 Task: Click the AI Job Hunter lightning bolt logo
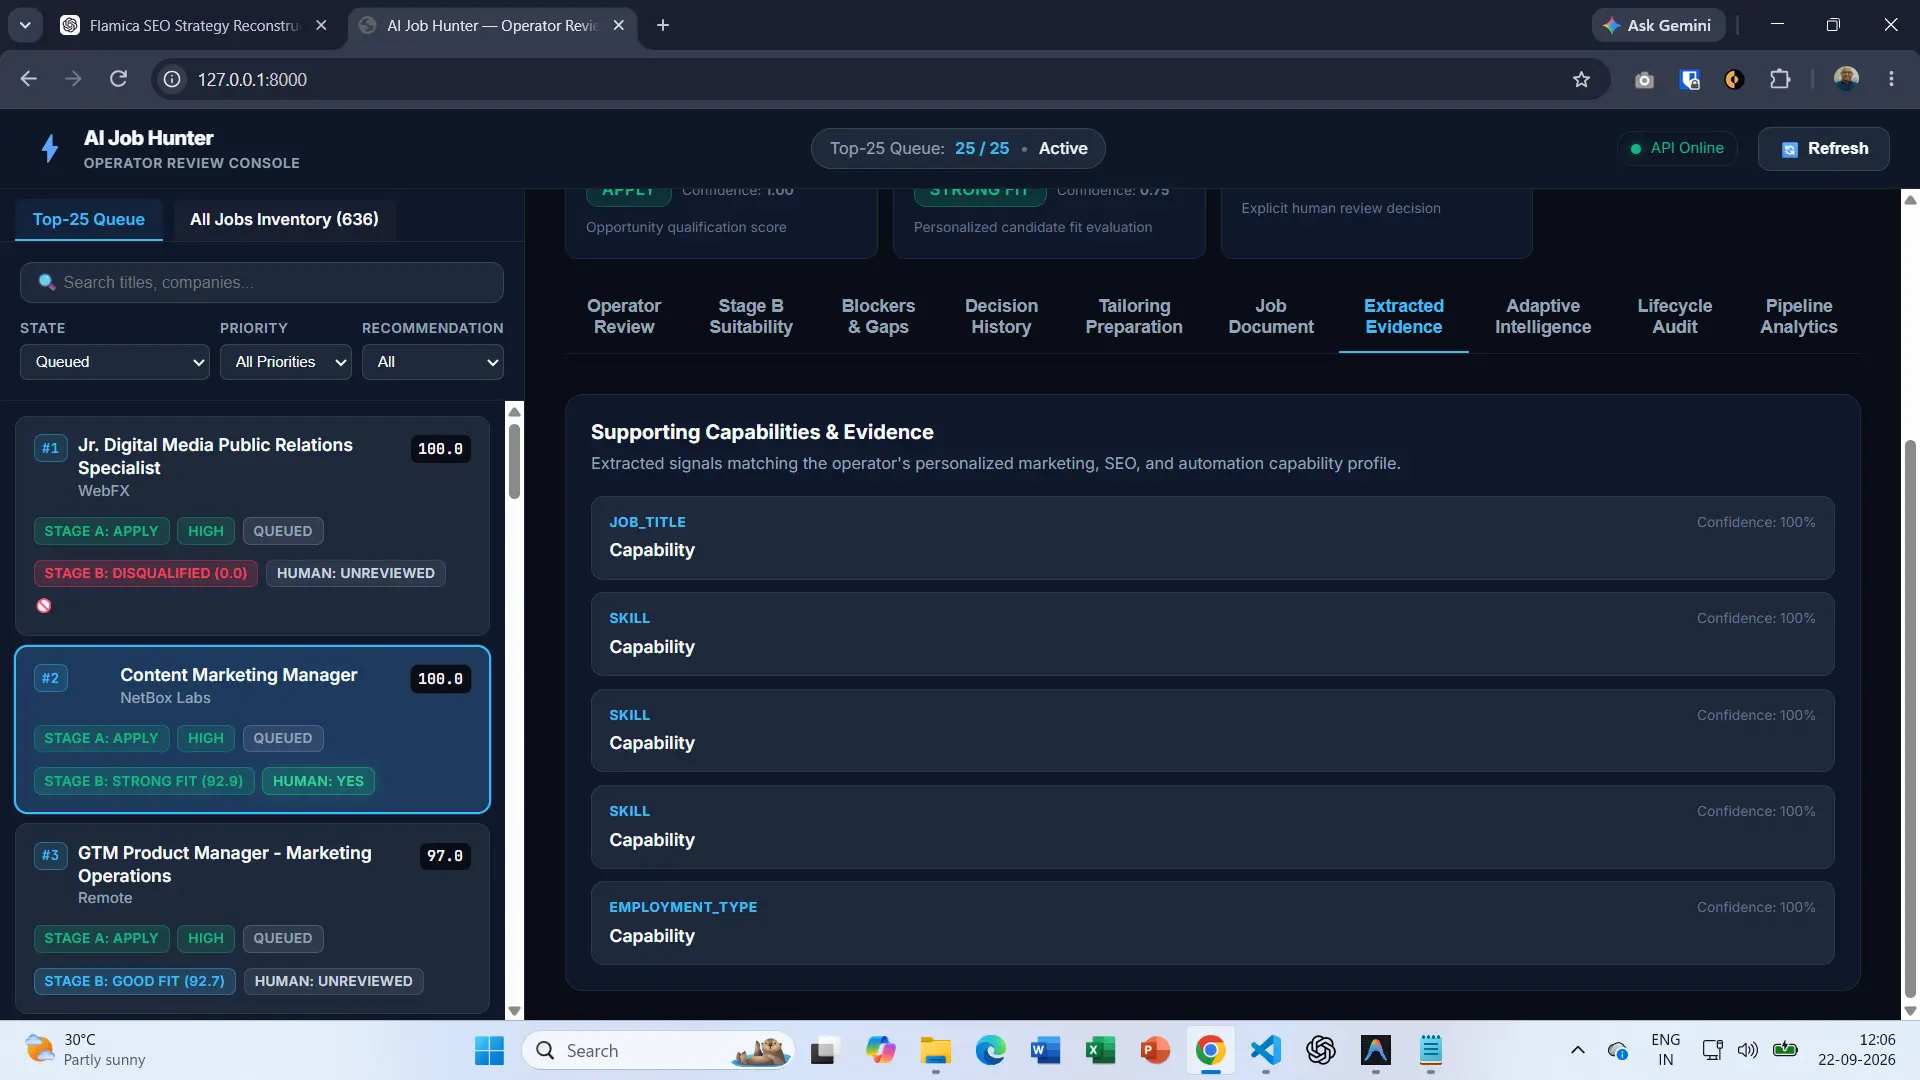click(x=50, y=148)
